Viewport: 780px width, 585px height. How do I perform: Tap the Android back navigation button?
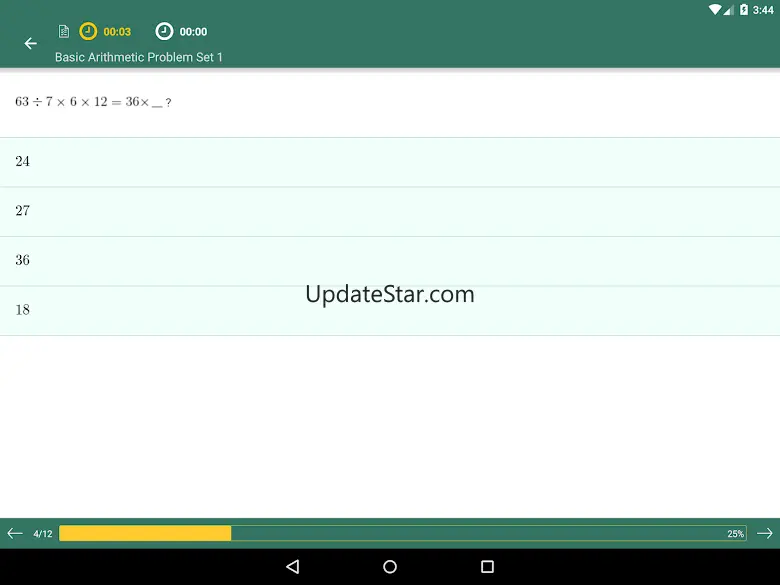pyautogui.click(x=293, y=567)
